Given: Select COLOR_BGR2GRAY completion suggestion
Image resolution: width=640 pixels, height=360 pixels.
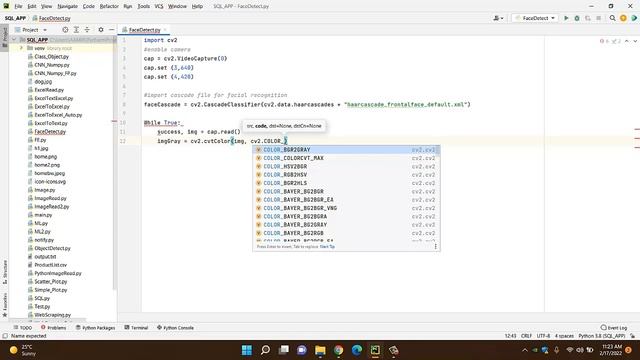Looking at the screenshot, I should (346, 150).
